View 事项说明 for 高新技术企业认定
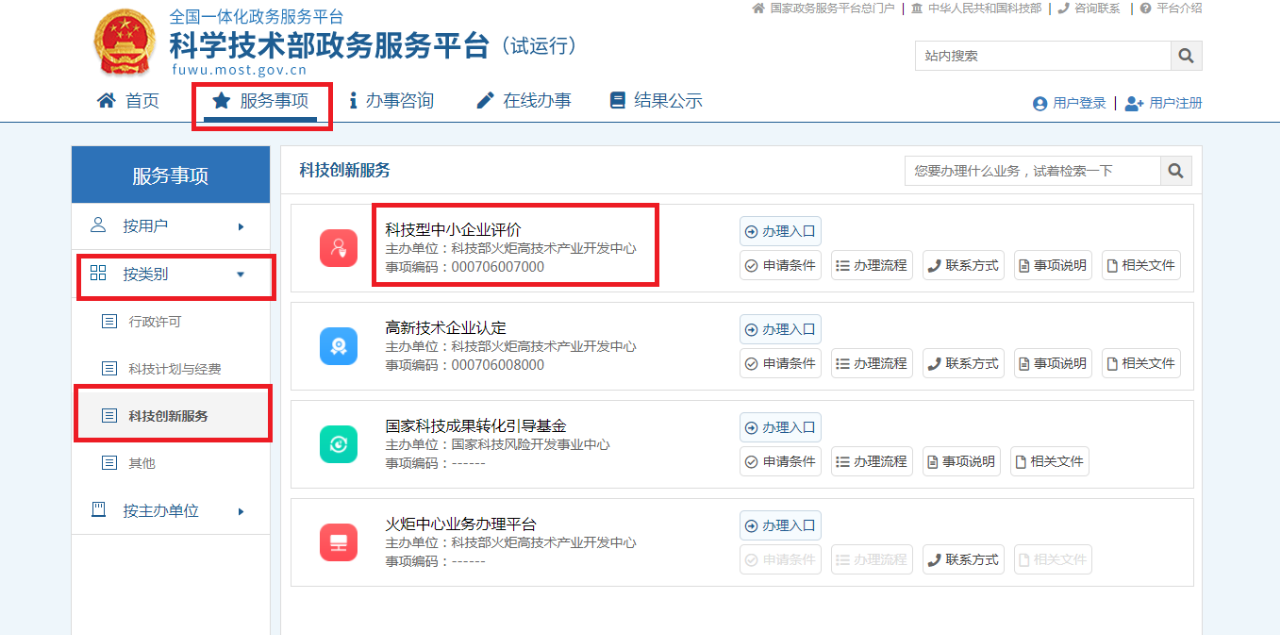1280x635 pixels. point(1053,363)
